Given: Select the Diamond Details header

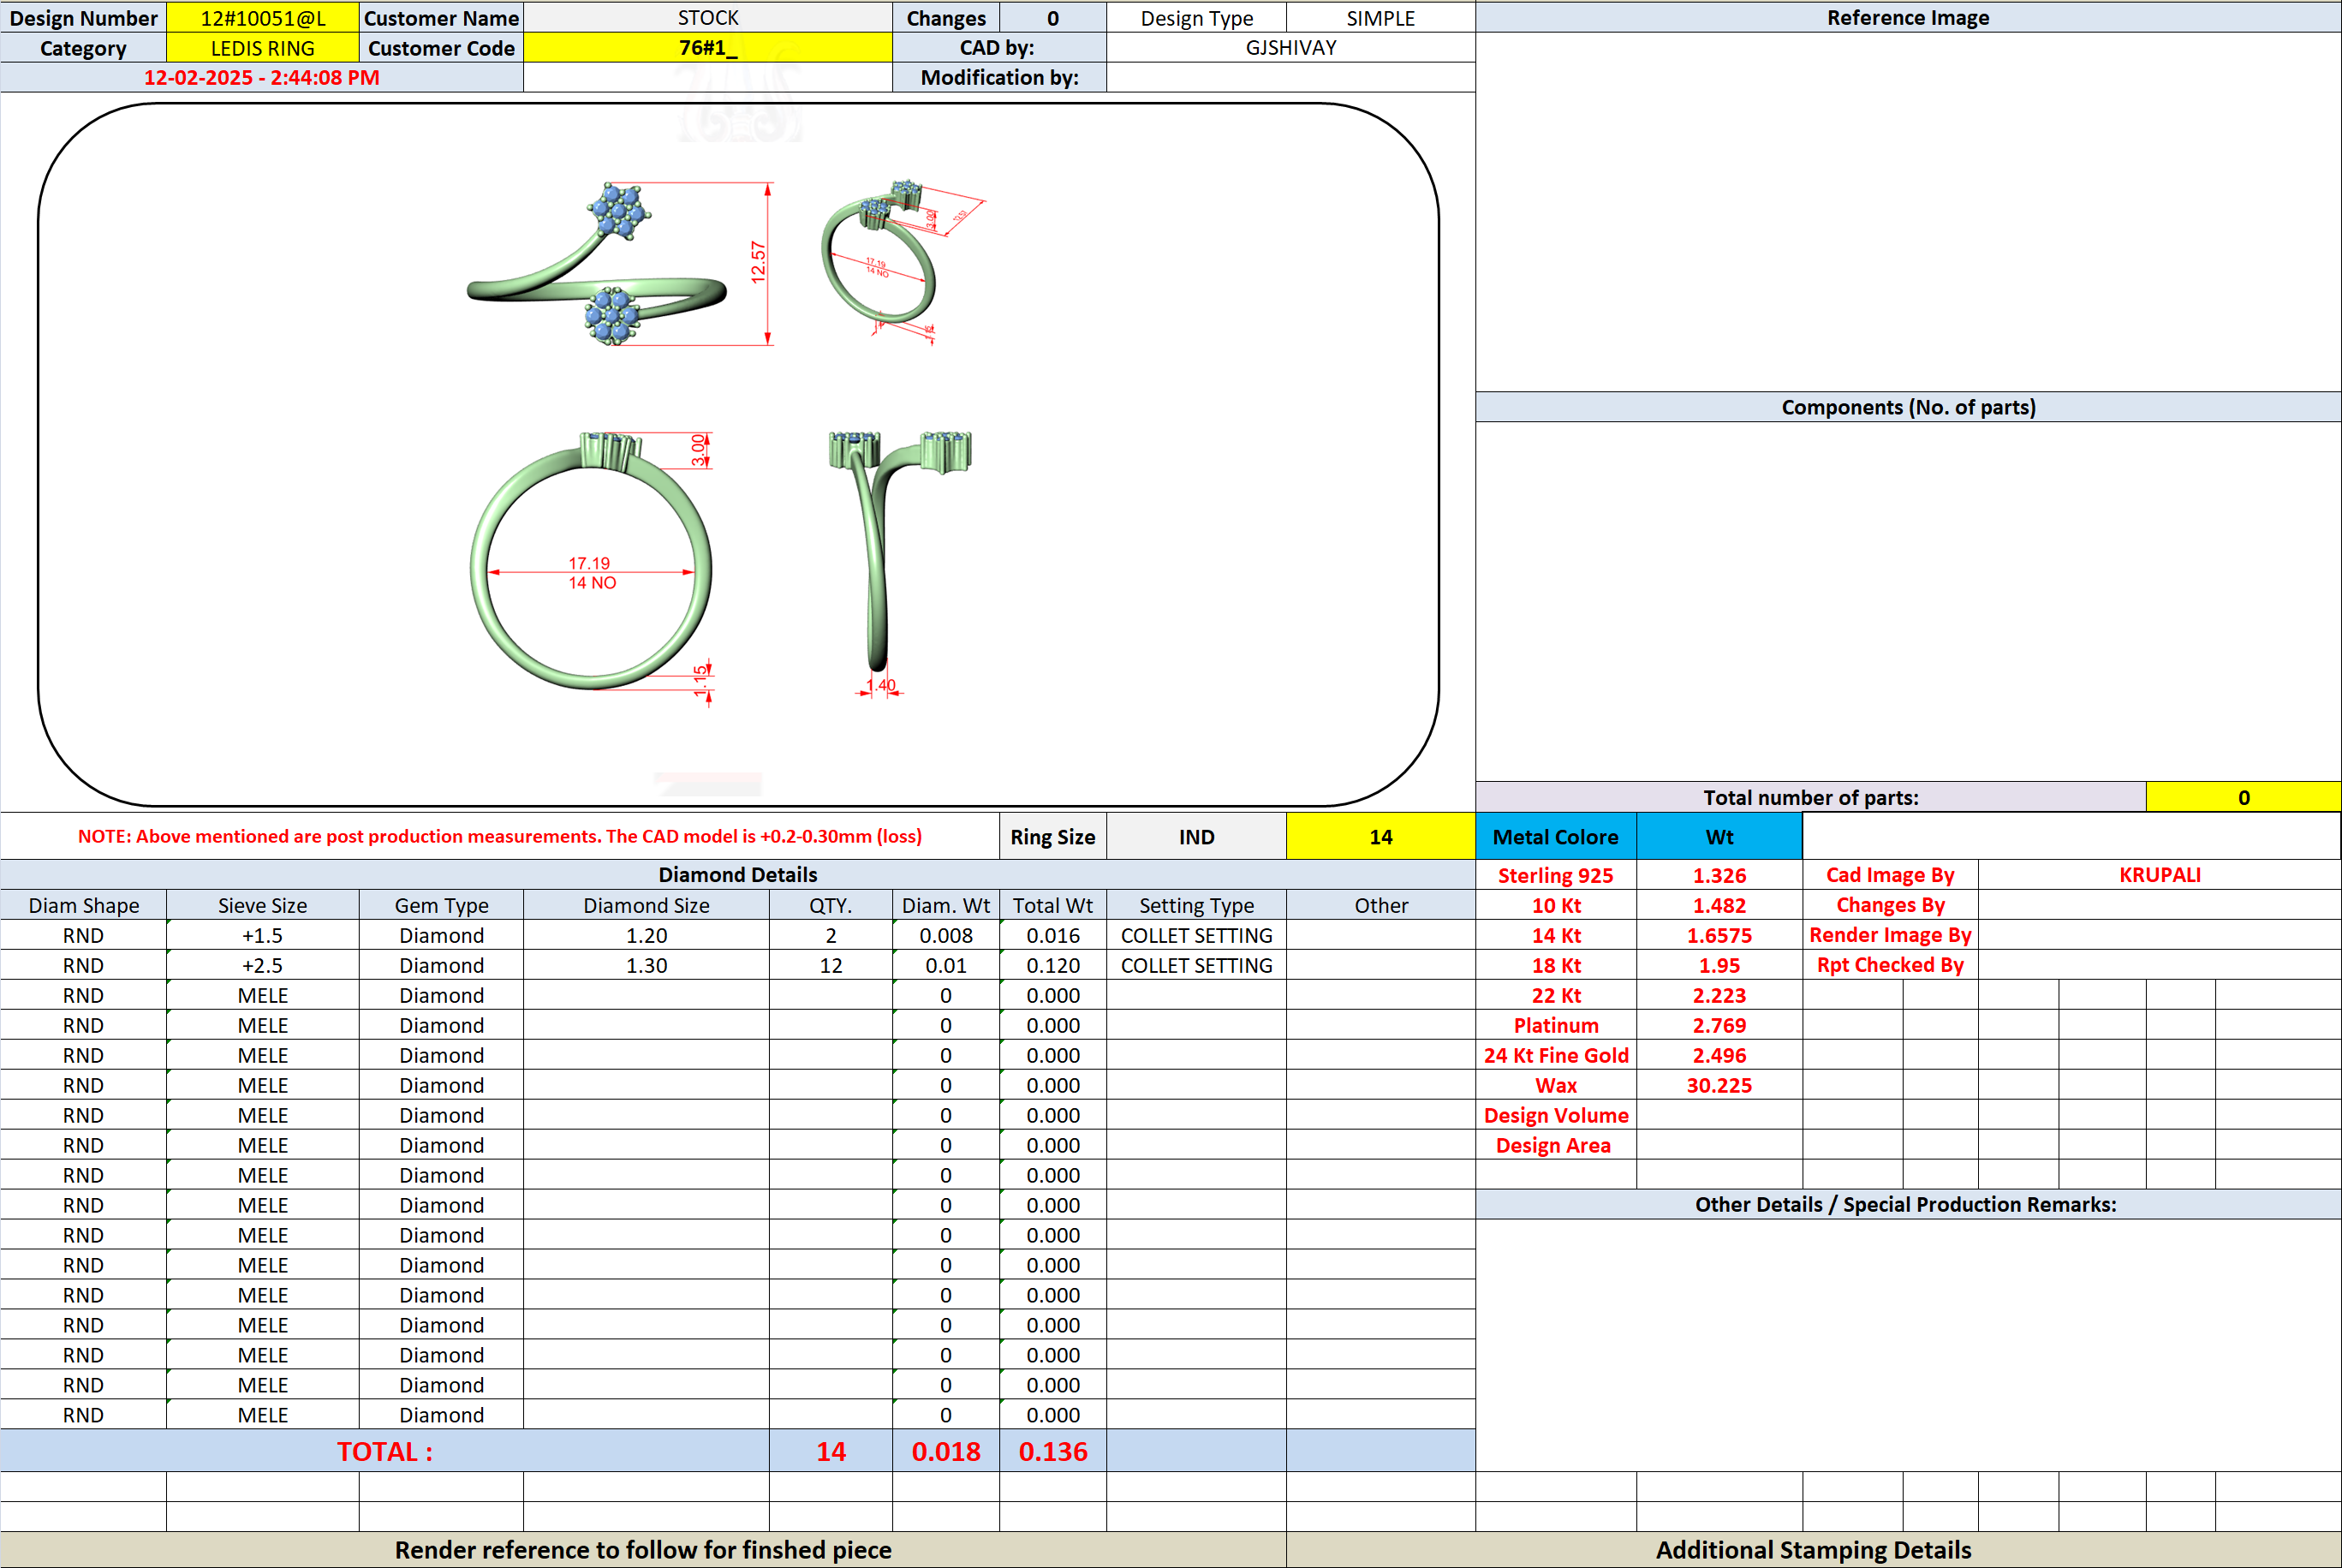Looking at the screenshot, I should (738, 875).
